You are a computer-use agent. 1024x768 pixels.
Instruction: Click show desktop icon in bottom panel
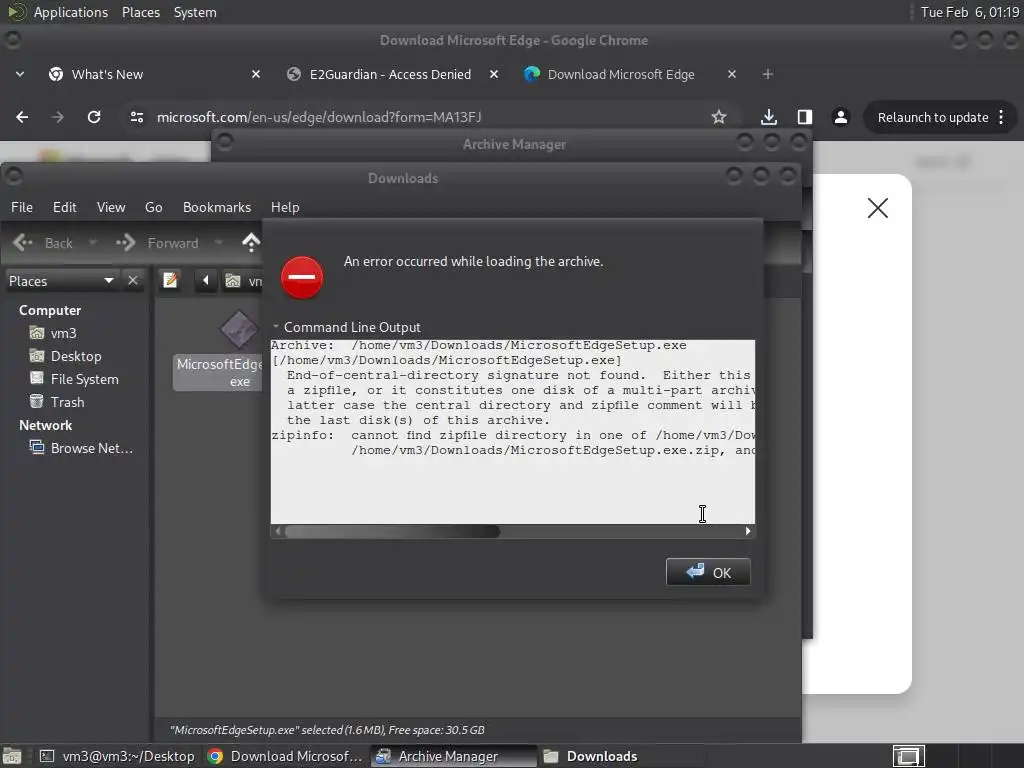point(12,756)
